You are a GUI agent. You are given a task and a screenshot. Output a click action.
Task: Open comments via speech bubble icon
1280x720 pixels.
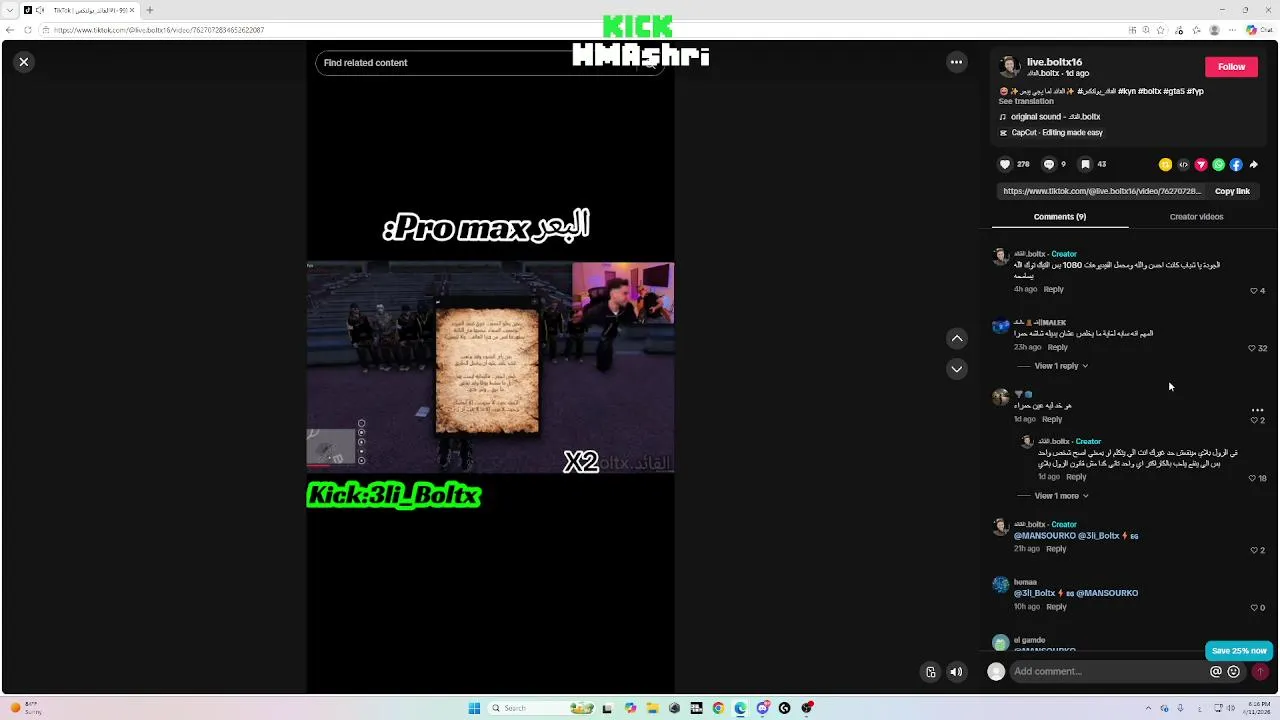[x=1049, y=164]
